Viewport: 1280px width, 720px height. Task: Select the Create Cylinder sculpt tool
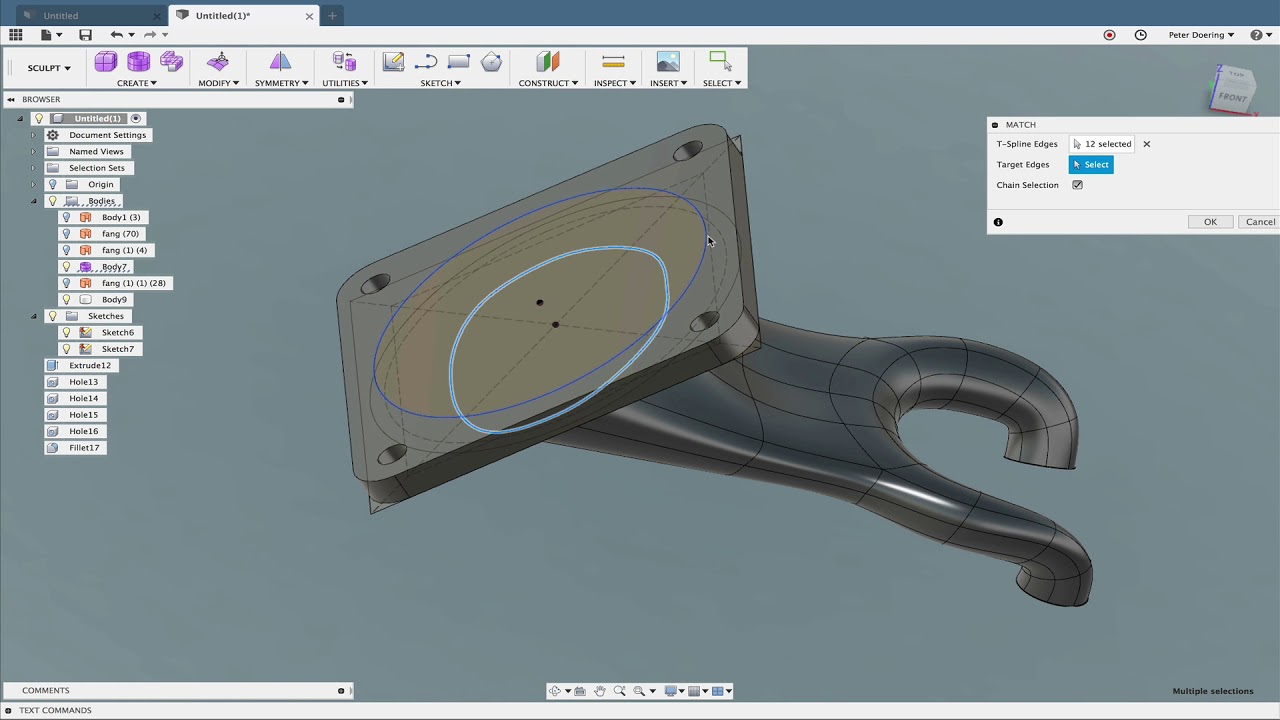pyautogui.click(x=138, y=62)
